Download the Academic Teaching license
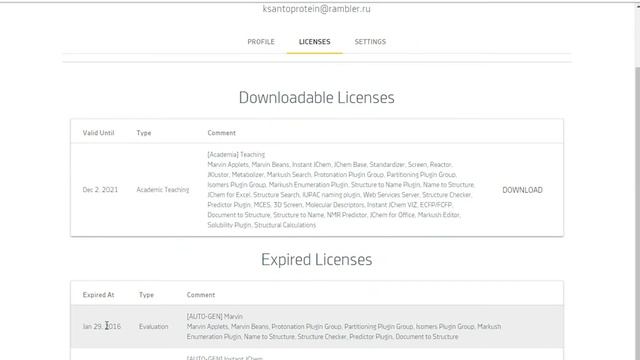Screen dimensions: 640x360 tap(522, 190)
